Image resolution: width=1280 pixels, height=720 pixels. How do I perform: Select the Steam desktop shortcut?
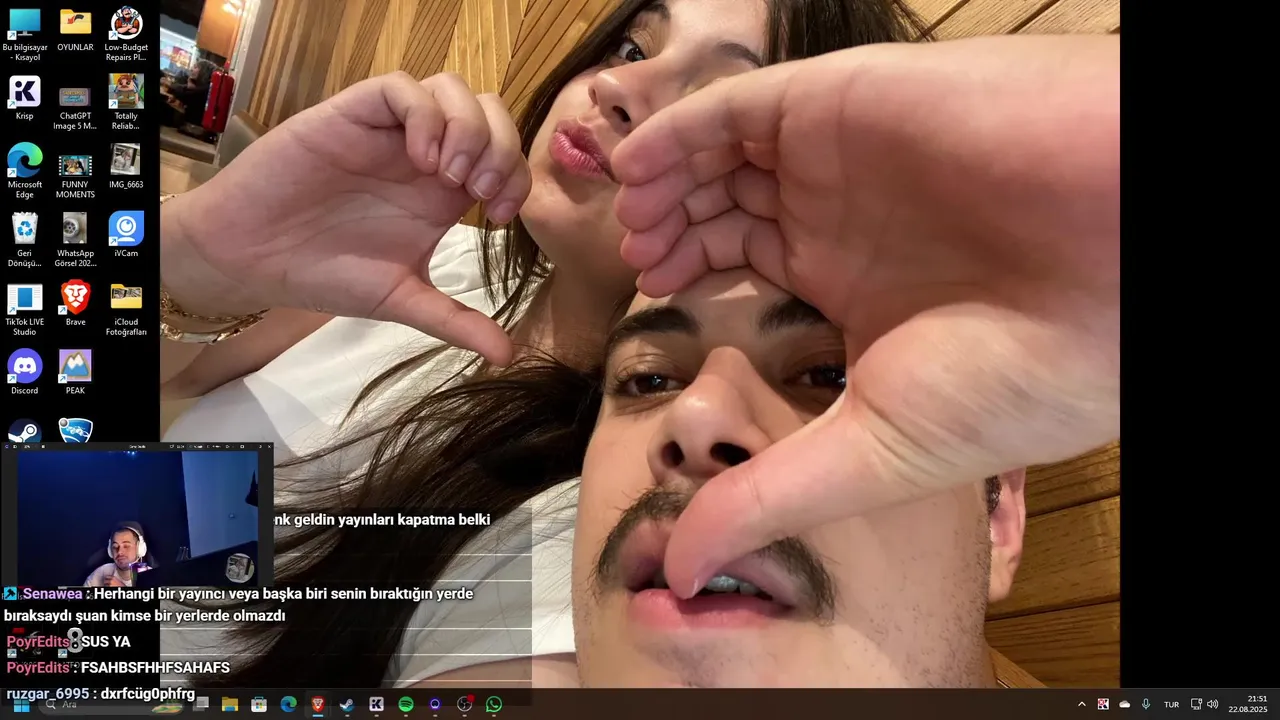(25, 432)
